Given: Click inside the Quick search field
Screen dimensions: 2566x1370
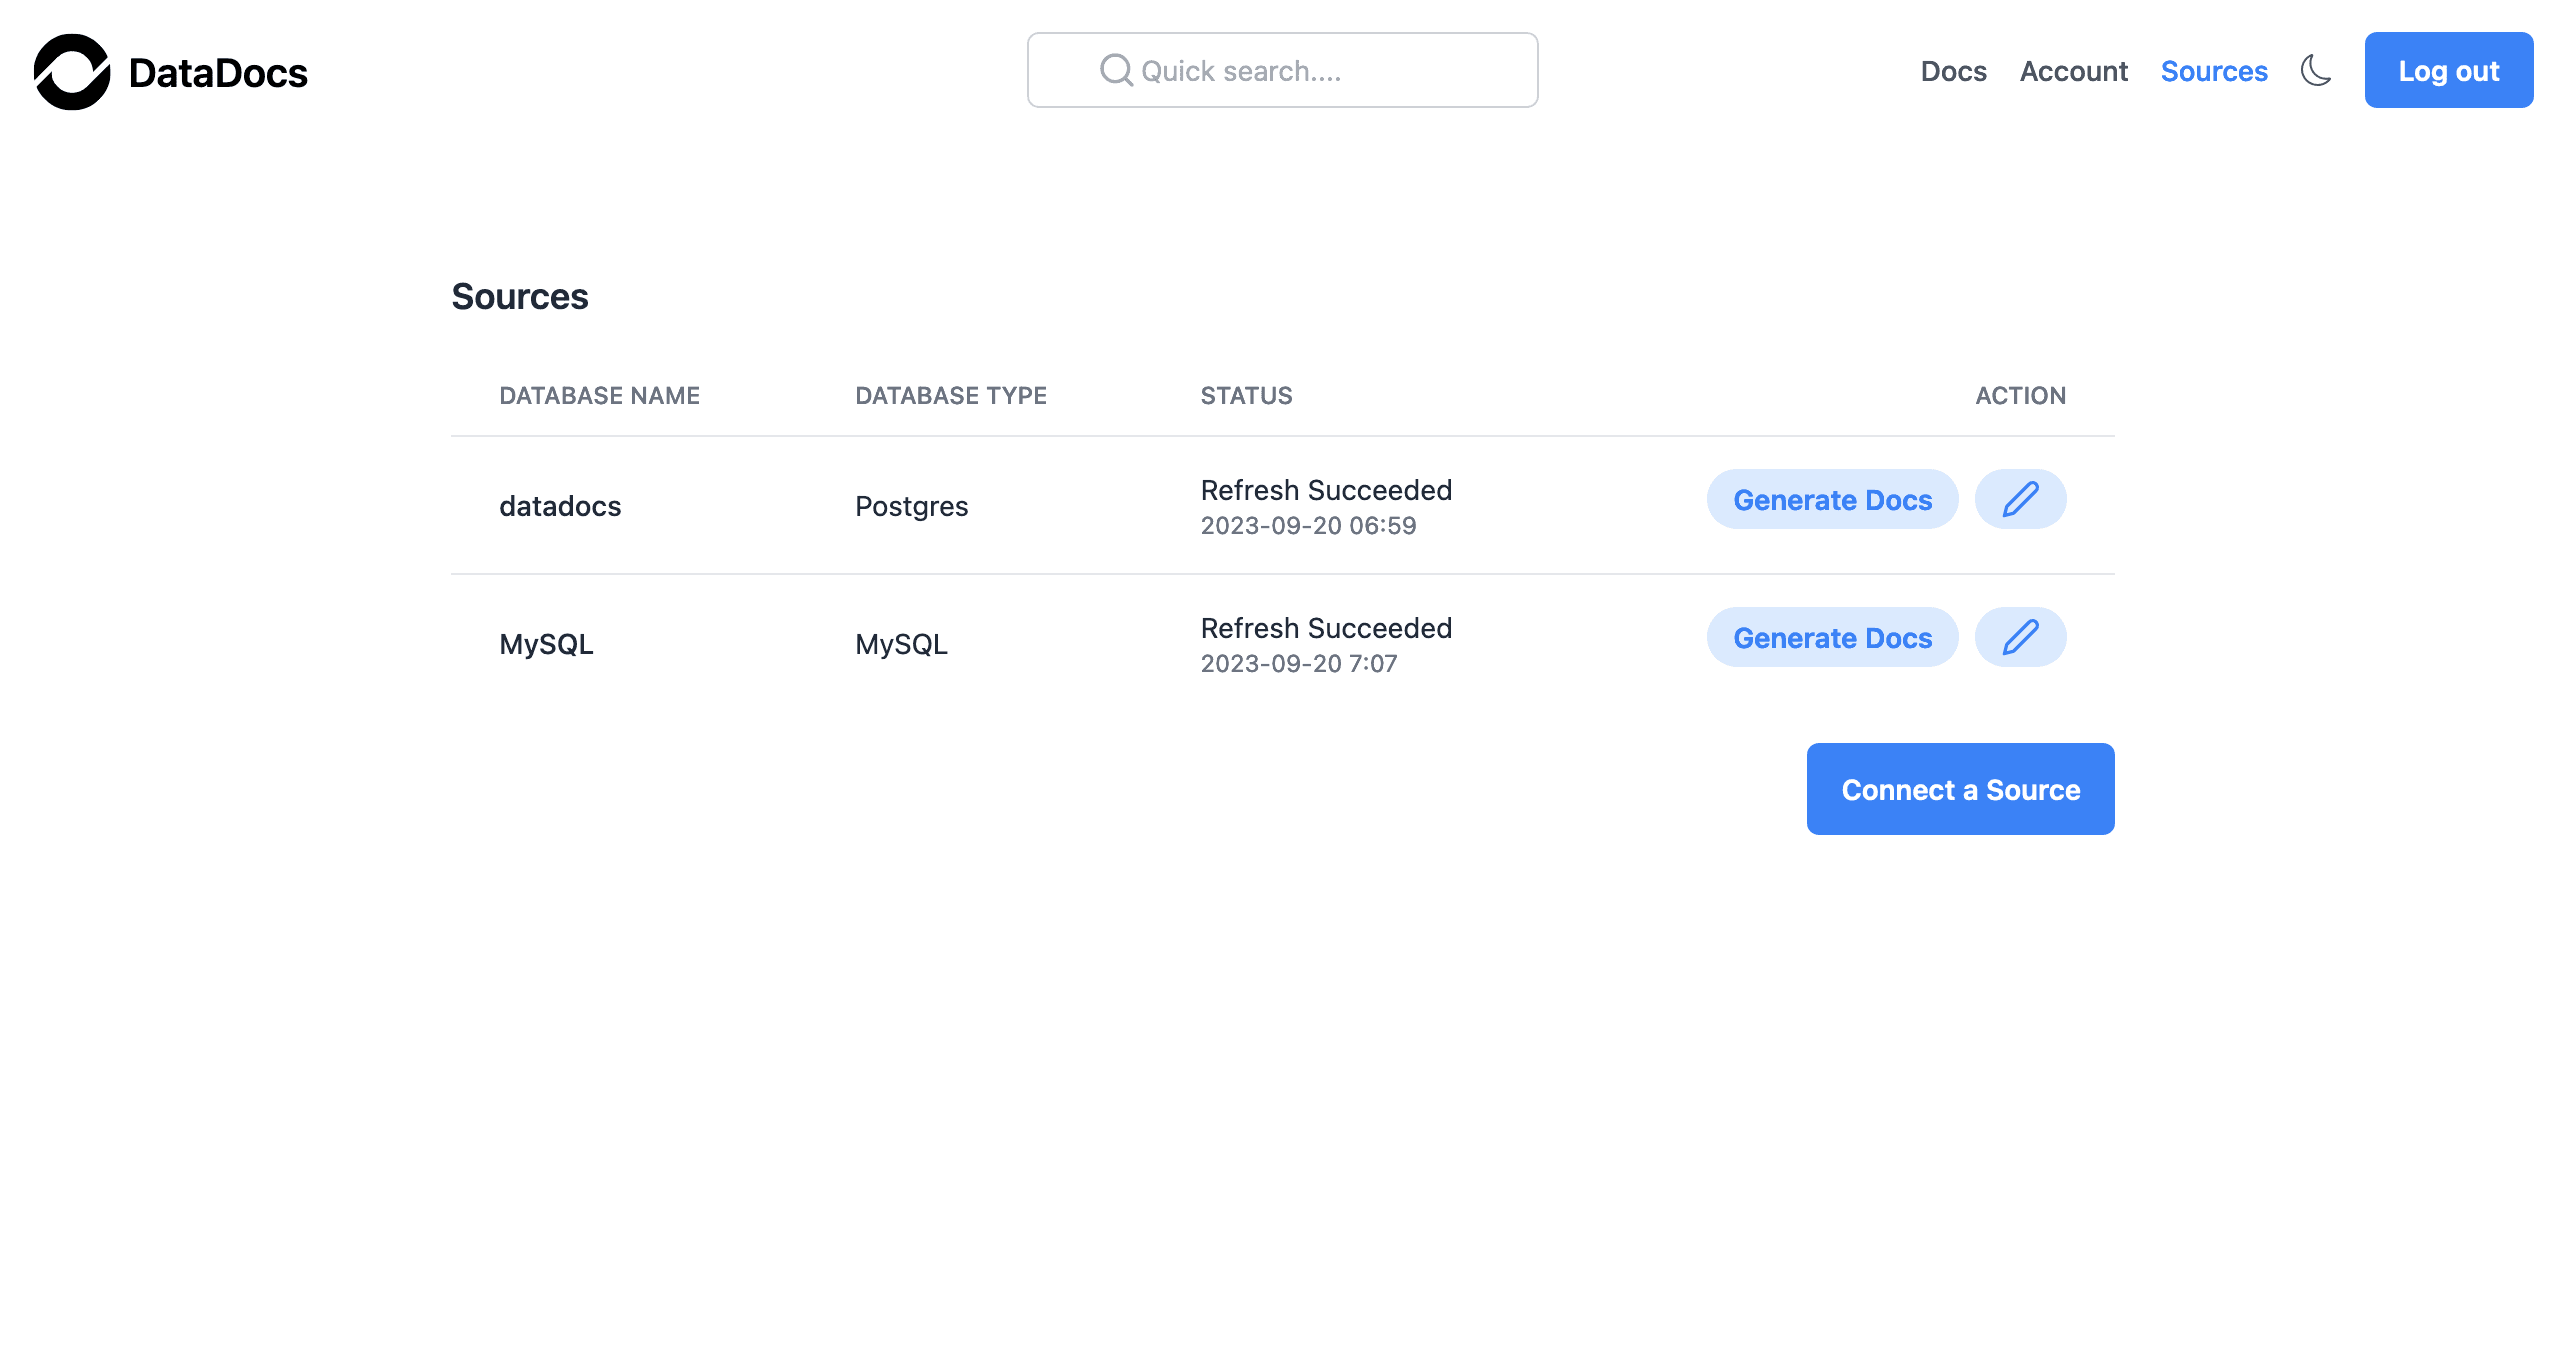Looking at the screenshot, I should (x=1282, y=69).
